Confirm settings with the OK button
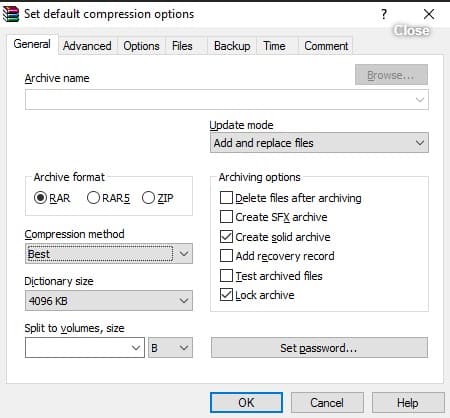450x418 pixels. click(x=246, y=403)
